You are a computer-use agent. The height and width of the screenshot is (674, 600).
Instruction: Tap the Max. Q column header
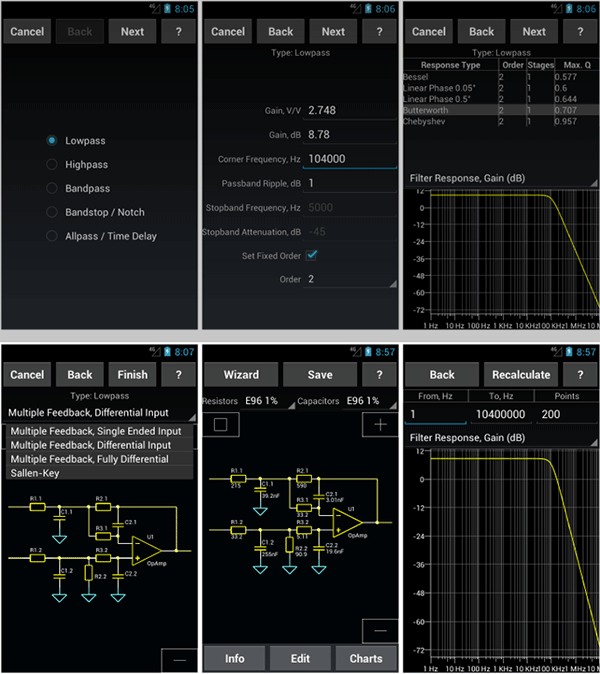pos(577,65)
